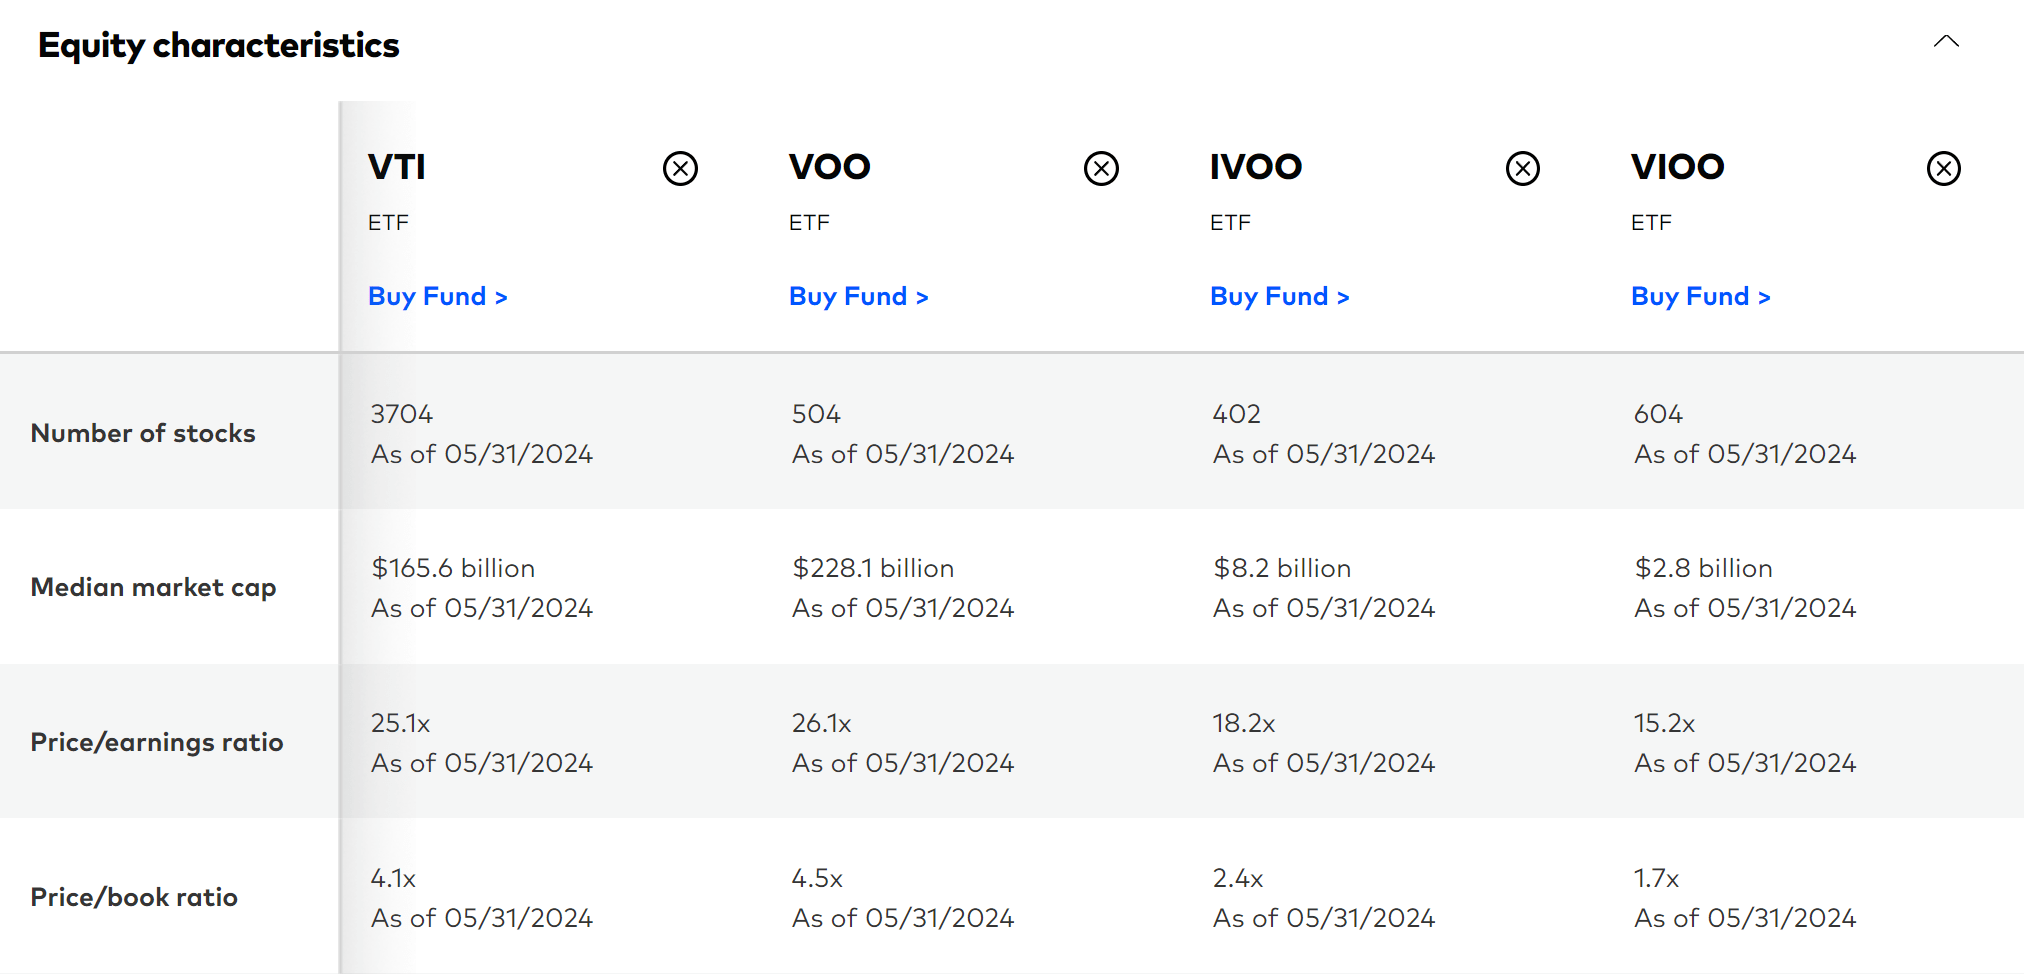The height and width of the screenshot is (974, 2028).
Task: Click Buy Fund under IVOO
Action: [x=1279, y=296]
